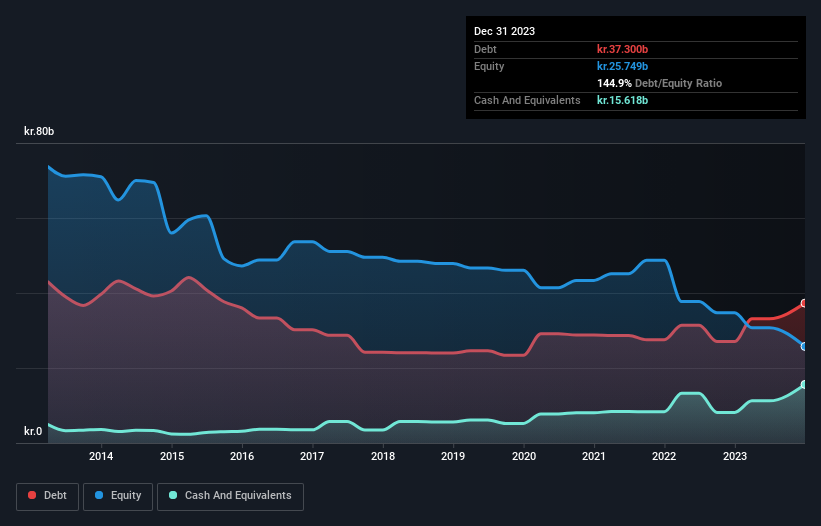Click the Equity label in tooltip
The image size is (821, 526).
489,66
